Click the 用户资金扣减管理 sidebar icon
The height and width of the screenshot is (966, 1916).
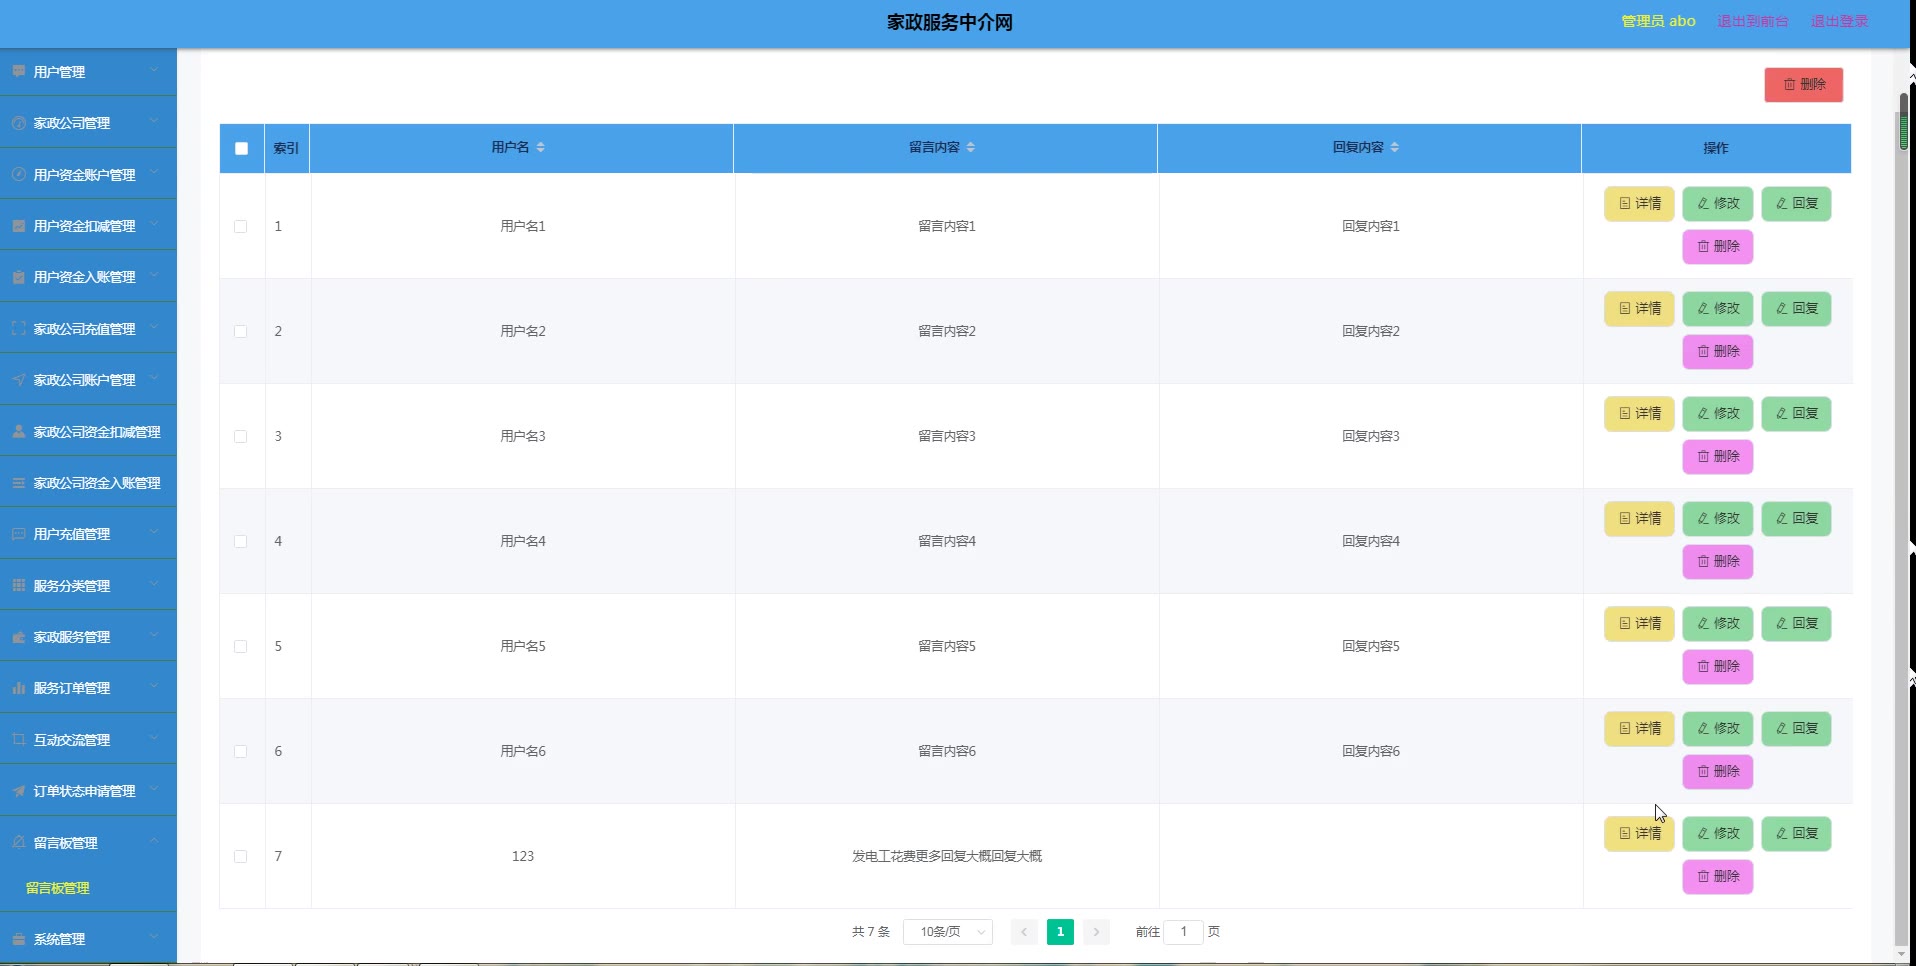coord(19,226)
